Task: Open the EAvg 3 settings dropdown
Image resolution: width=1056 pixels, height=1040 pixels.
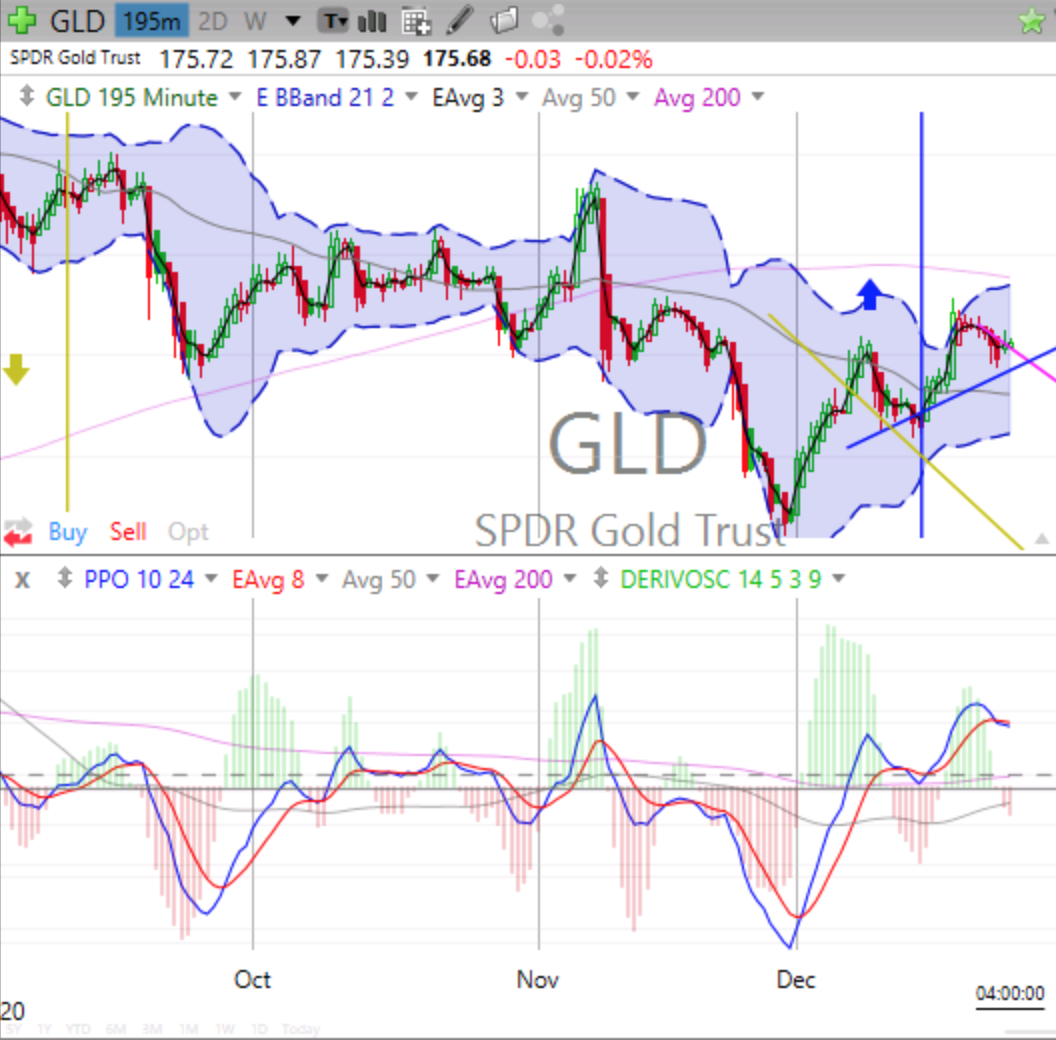Action: click(520, 97)
